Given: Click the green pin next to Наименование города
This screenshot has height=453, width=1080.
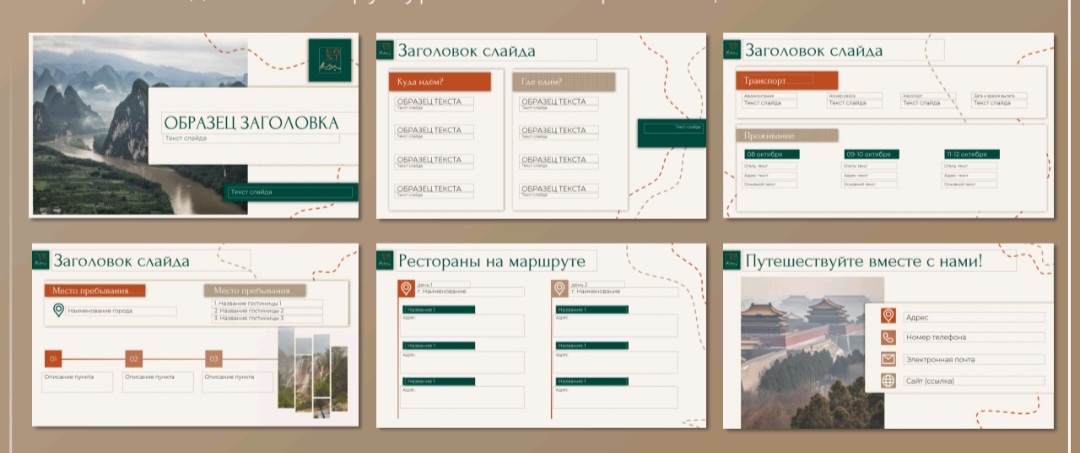Looking at the screenshot, I should click(x=59, y=310).
